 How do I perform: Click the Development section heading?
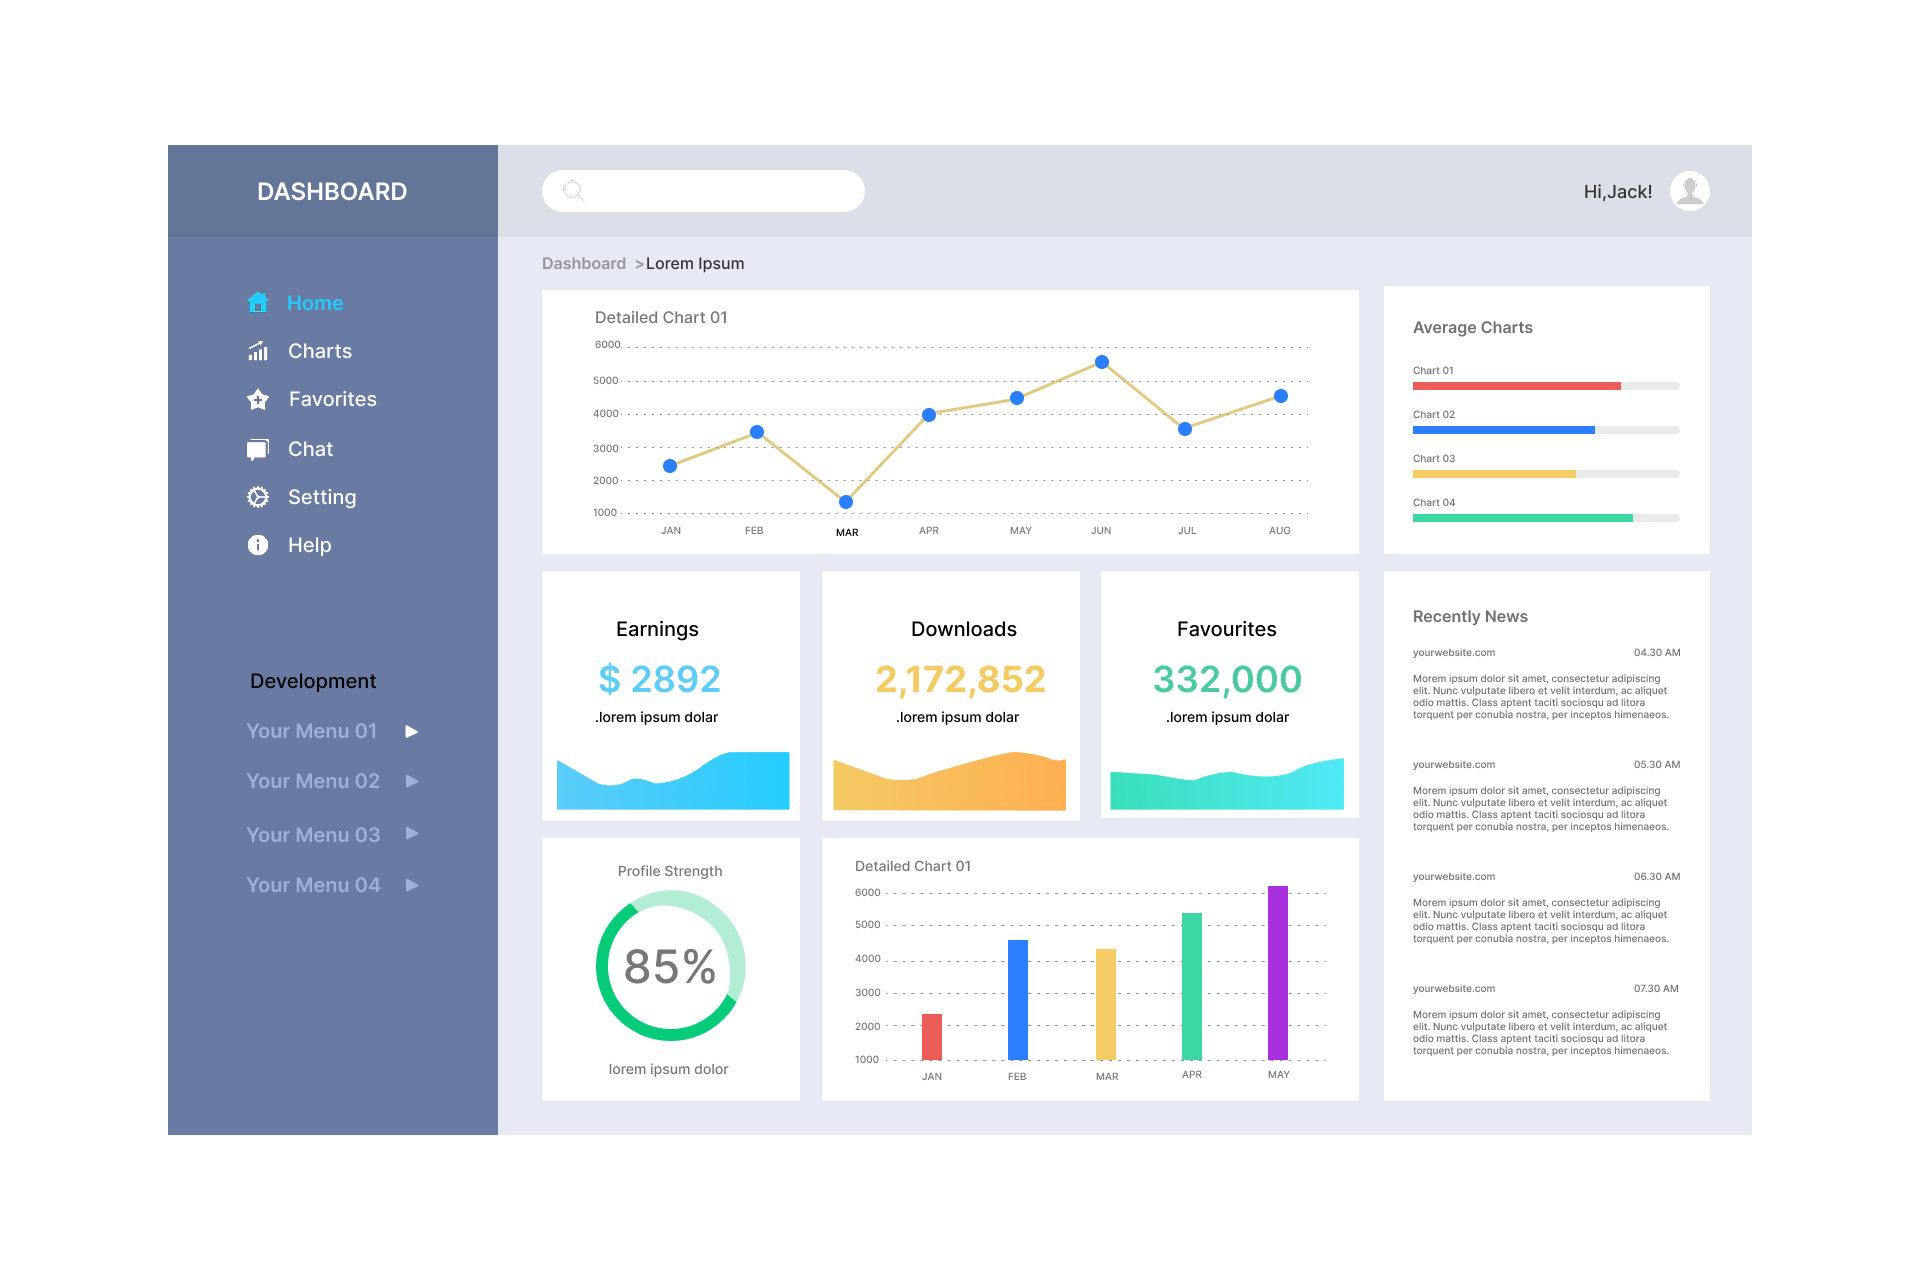pos(313,680)
